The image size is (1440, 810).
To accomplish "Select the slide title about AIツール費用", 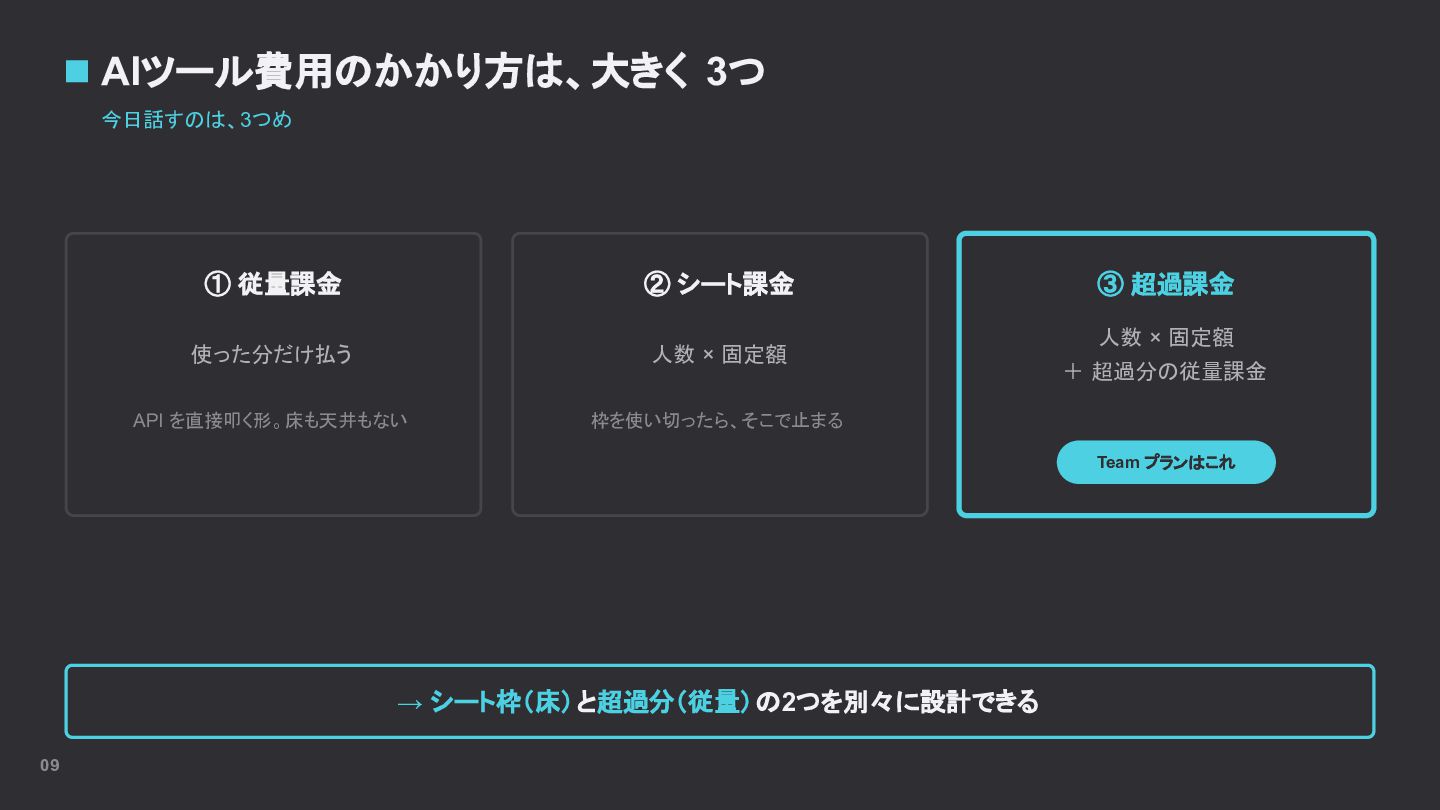I will [x=433, y=72].
